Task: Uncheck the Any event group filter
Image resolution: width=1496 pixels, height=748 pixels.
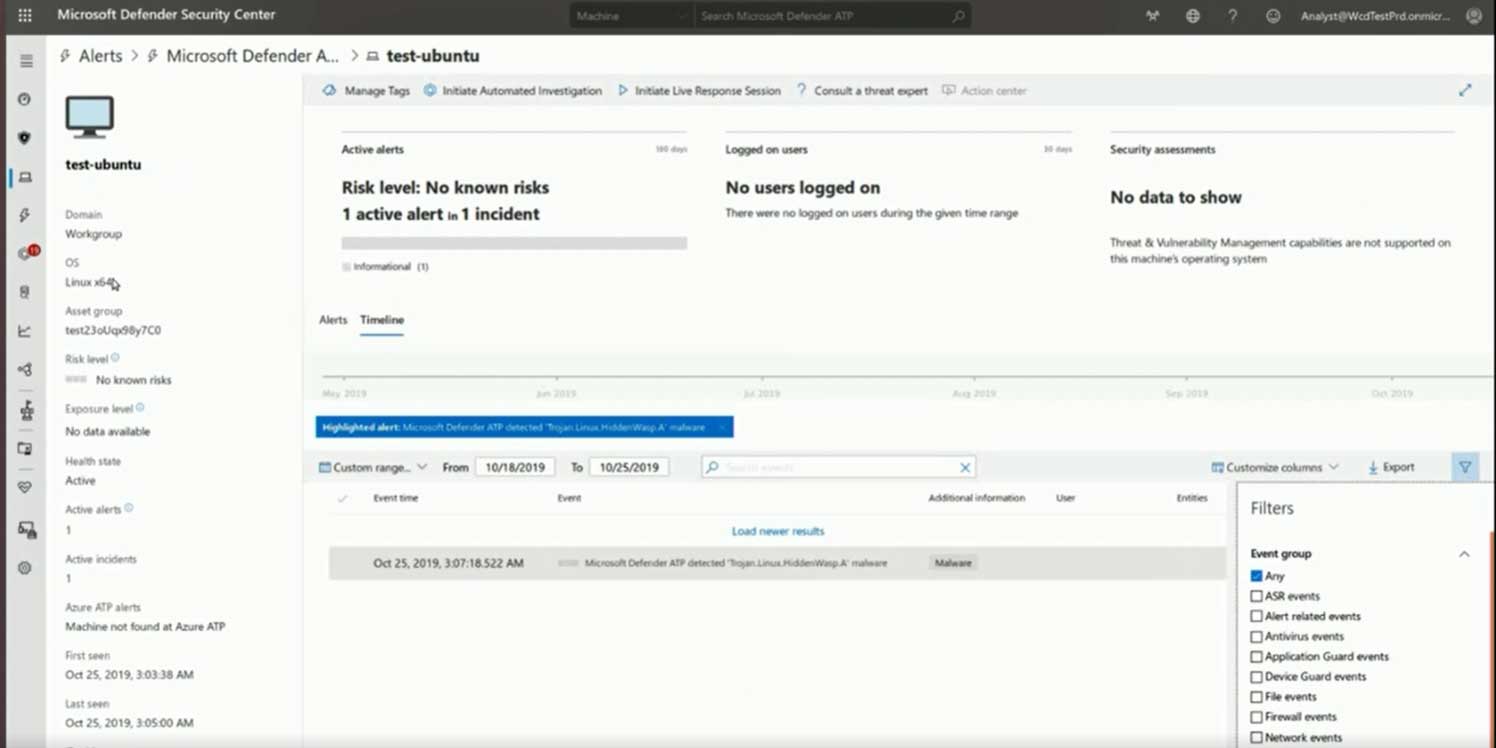Action: [1256, 576]
